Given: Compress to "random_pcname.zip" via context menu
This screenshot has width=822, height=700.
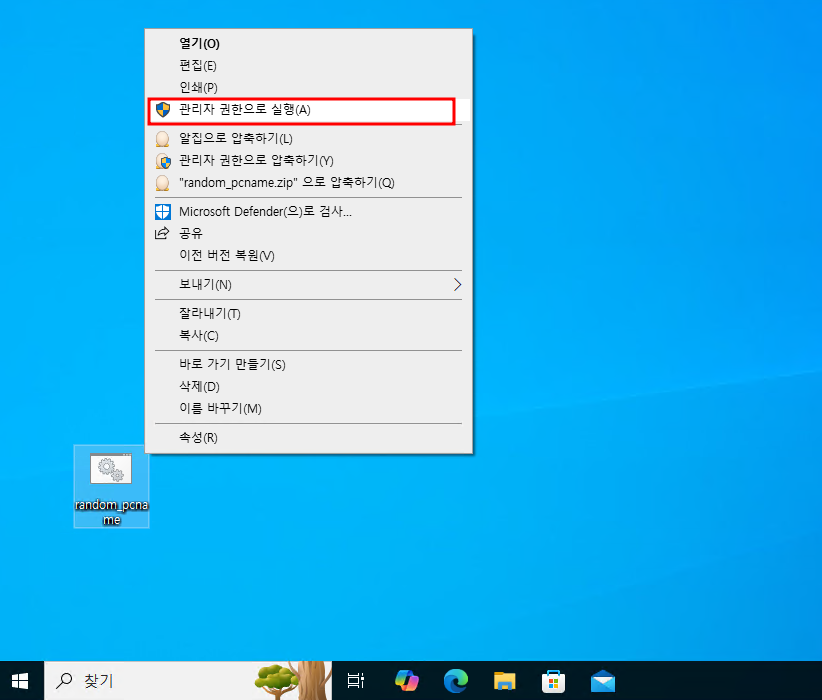Looking at the screenshot, I should coord(286,182).
